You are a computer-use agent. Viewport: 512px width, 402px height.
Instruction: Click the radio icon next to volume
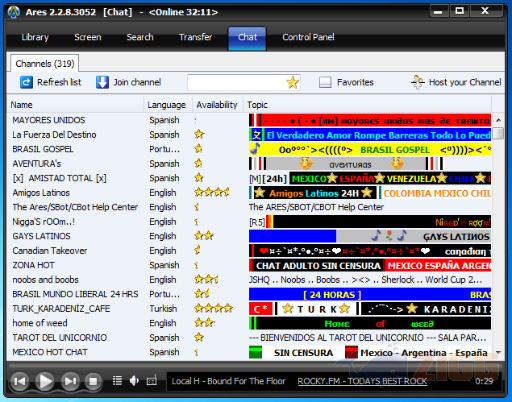click(152, 380)
